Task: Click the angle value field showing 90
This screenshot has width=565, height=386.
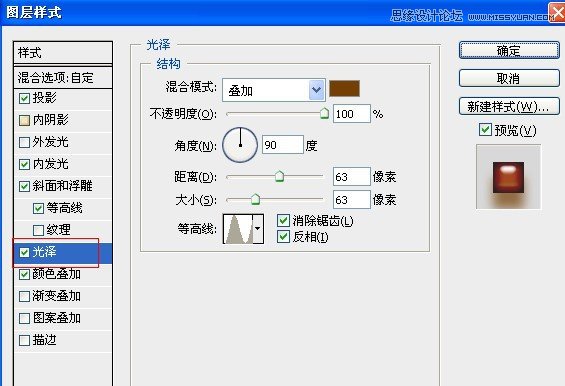Action: (x=283, y=145)
